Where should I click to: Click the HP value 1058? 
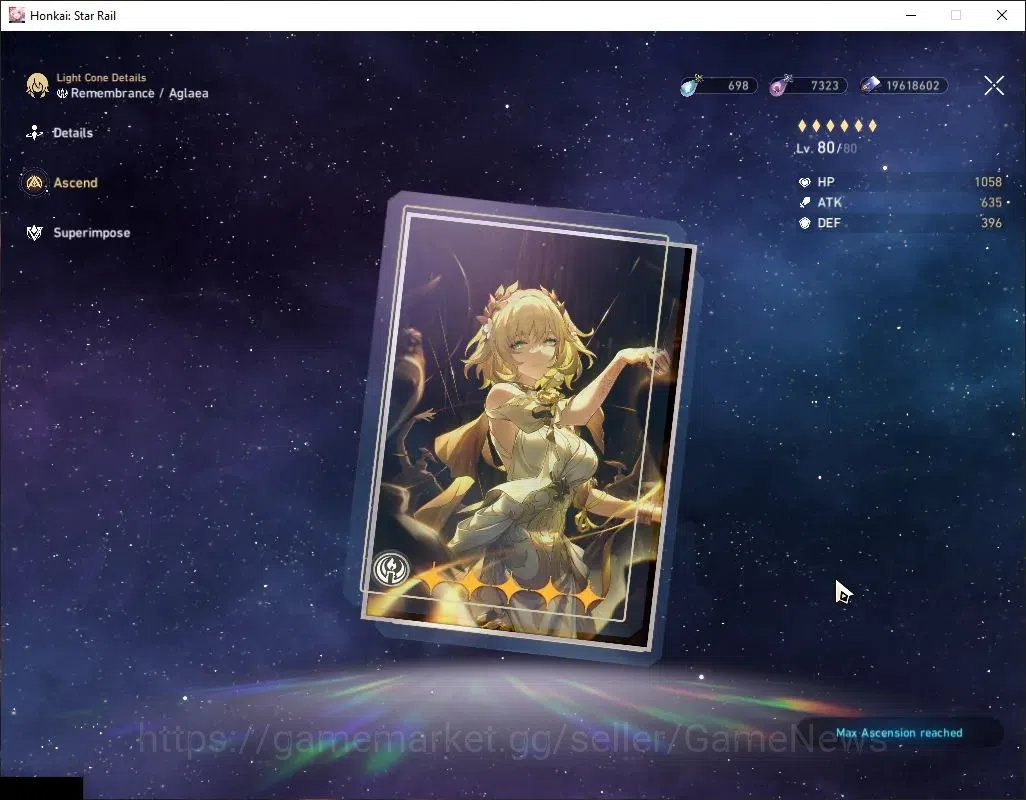[987, 182]
